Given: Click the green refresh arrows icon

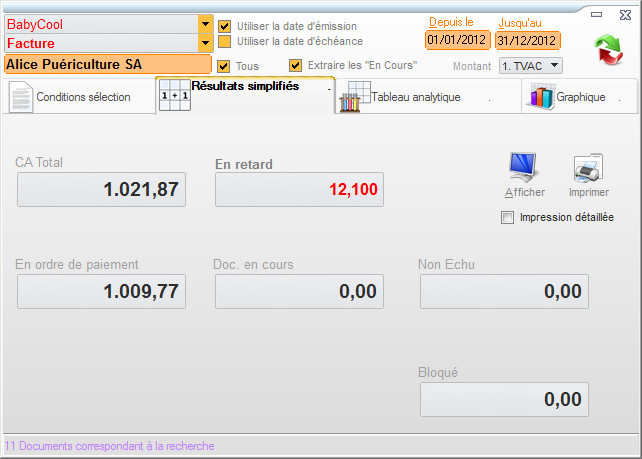Looking at the screenshot, I should 606,50.
